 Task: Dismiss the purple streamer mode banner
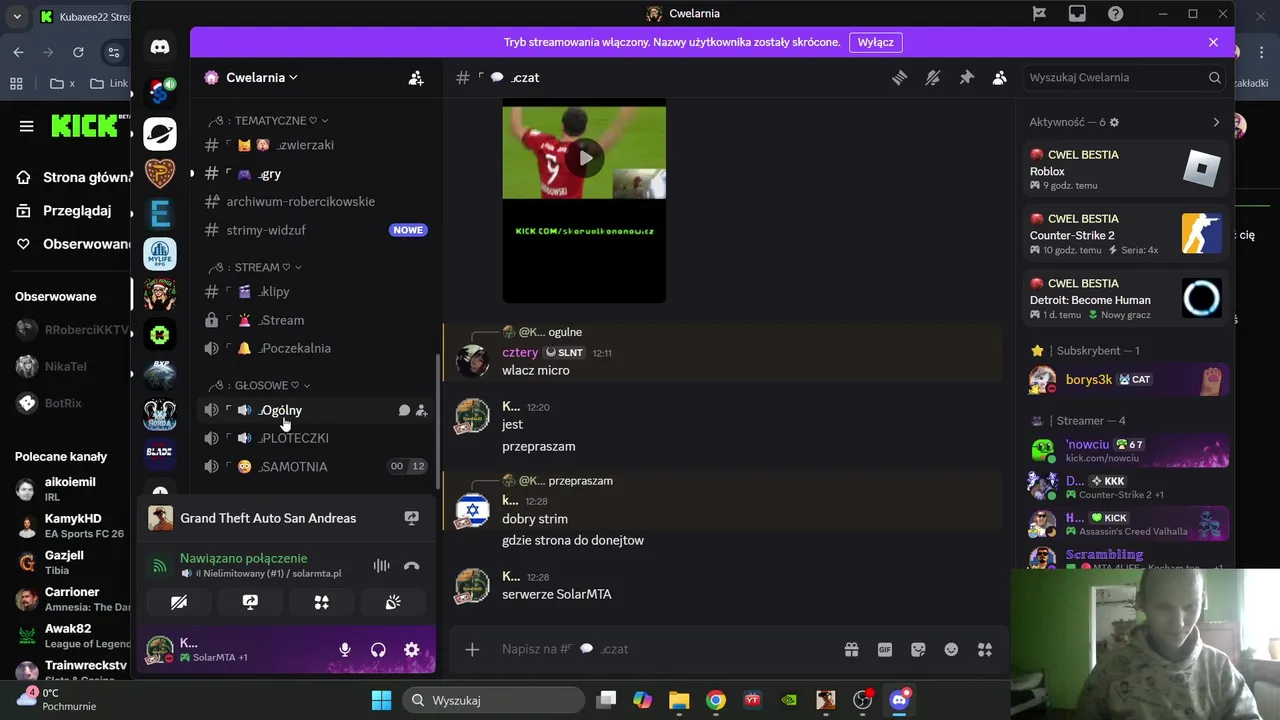[1213, 42]
